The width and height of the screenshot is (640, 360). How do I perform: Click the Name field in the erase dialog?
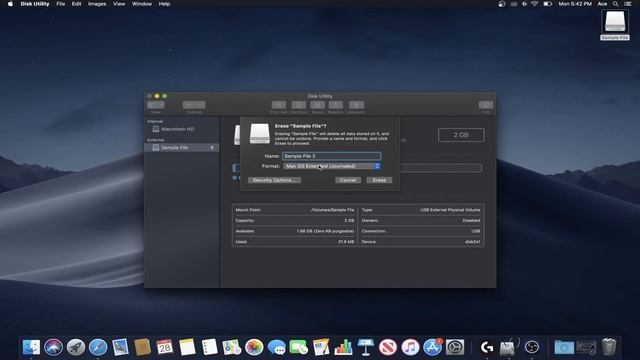[332, 156]
